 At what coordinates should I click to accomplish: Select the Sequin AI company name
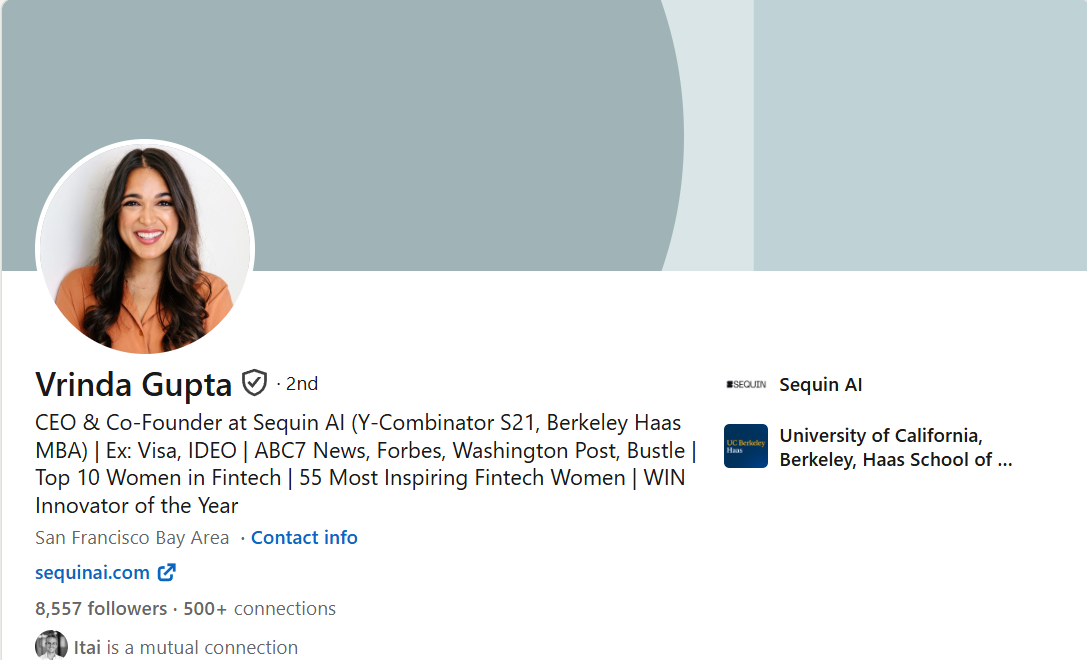point(820,385)
